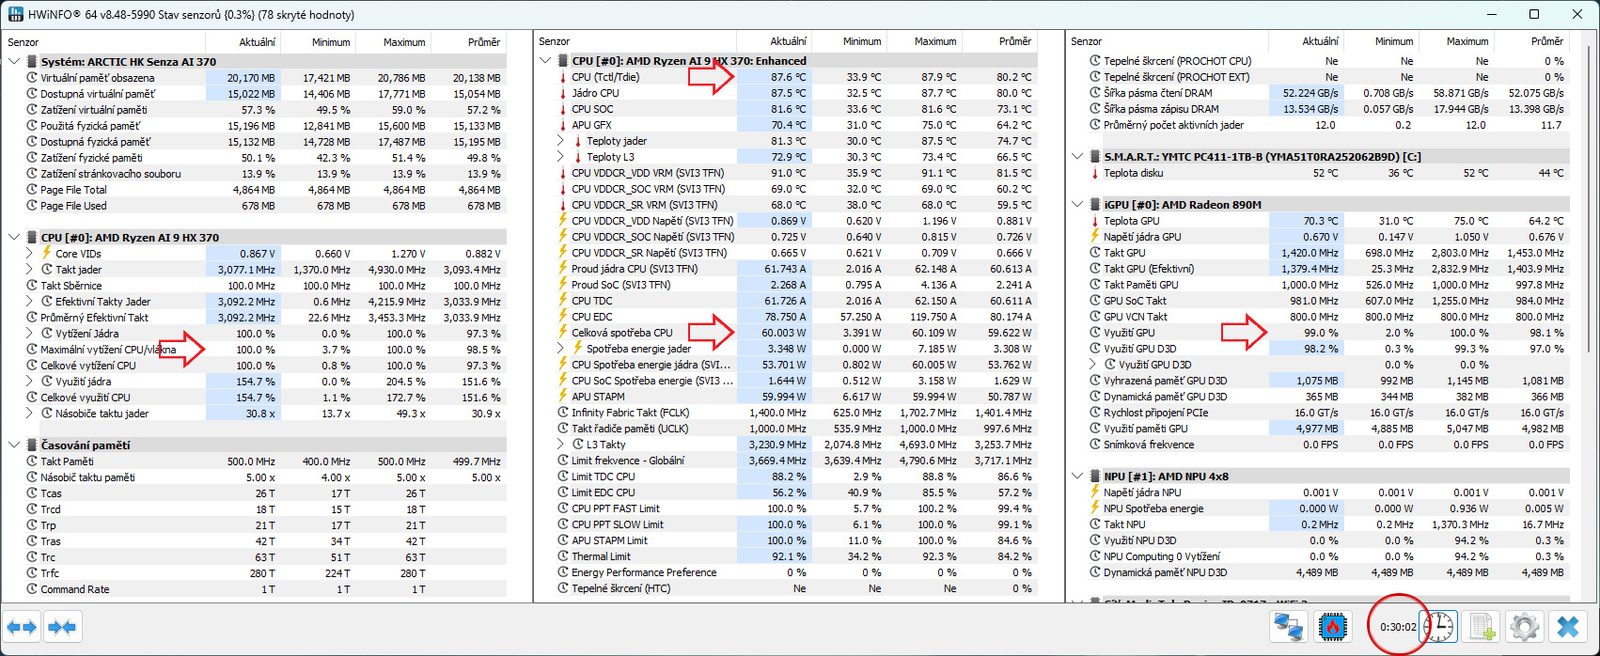Select the NPU Computing 0 Vytížení row
1600x656 pixels.
pos(1318,557)
